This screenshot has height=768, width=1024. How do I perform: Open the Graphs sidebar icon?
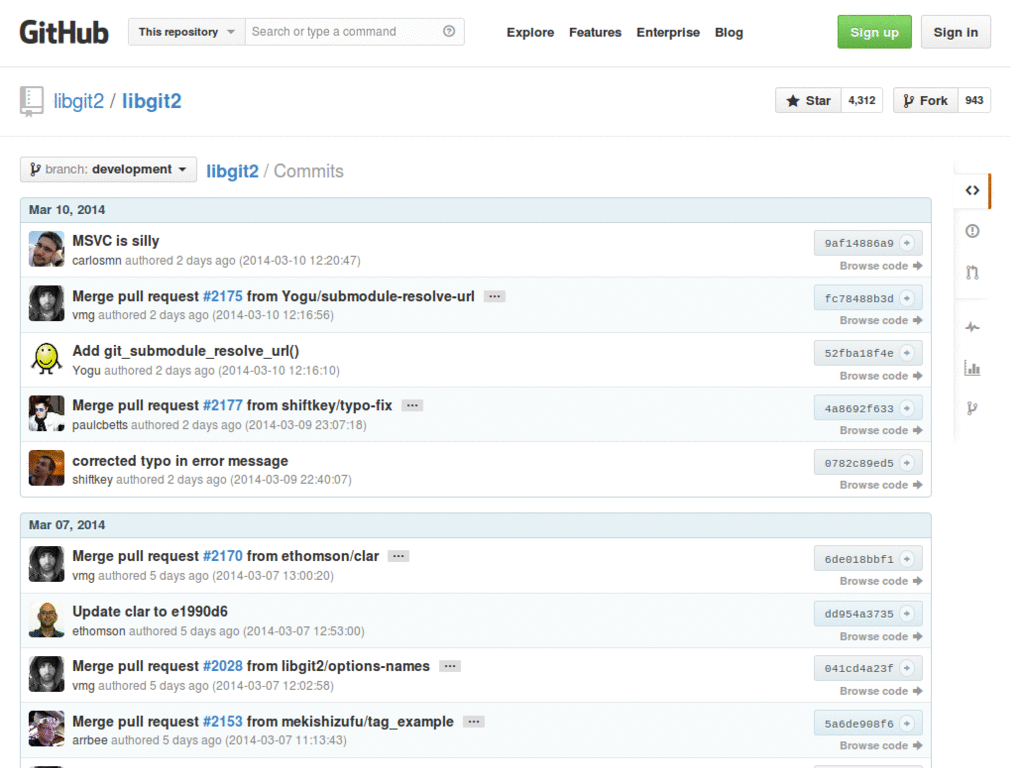[x=972, y=368]
